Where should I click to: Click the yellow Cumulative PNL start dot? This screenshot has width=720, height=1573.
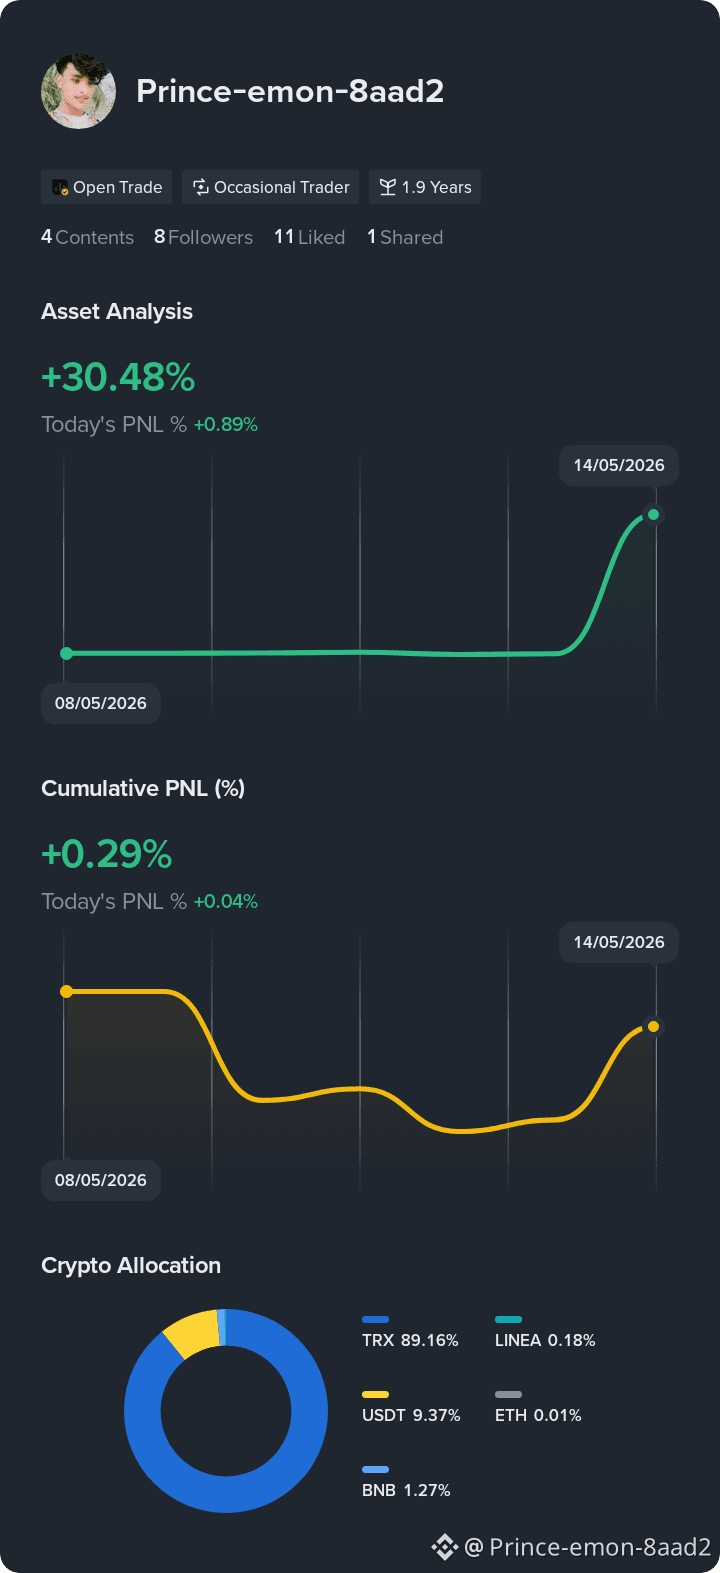67,991
